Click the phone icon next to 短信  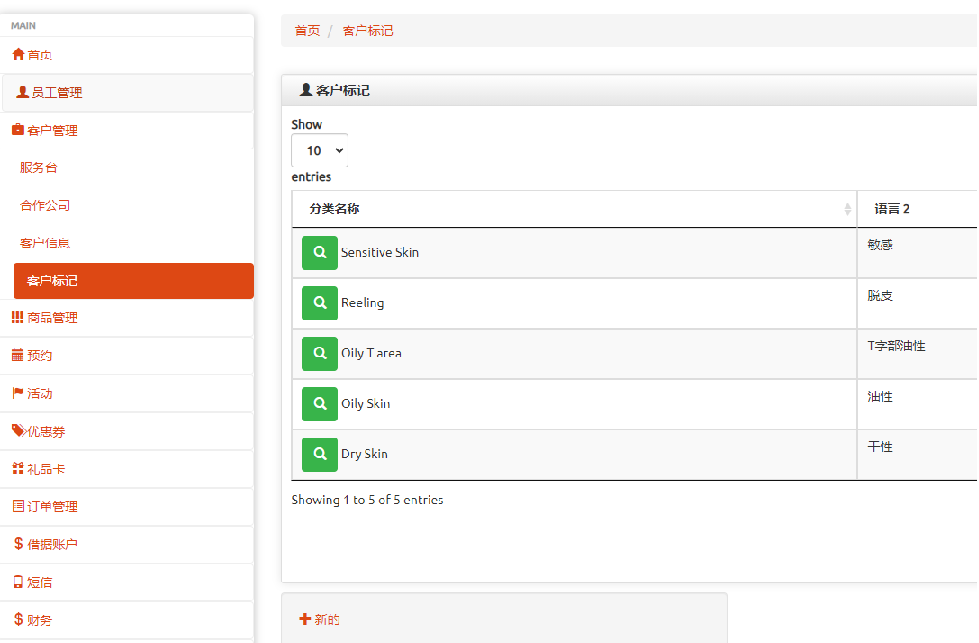[x=18, y=582]
